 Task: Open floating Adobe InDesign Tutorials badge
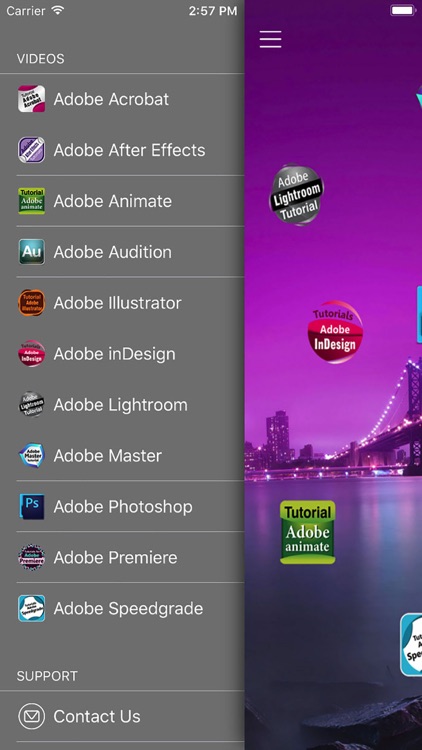(335, 332)
